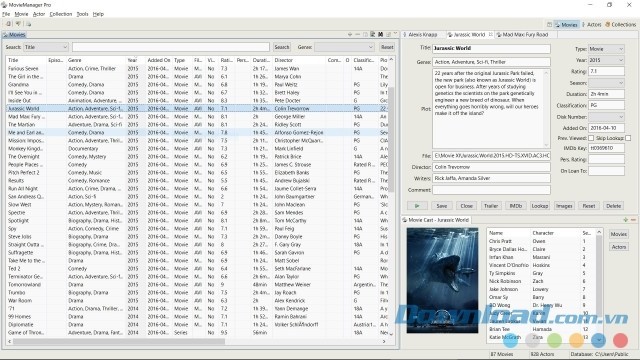Click the Delete button
The image size is (640, 360).
[613, 206]
